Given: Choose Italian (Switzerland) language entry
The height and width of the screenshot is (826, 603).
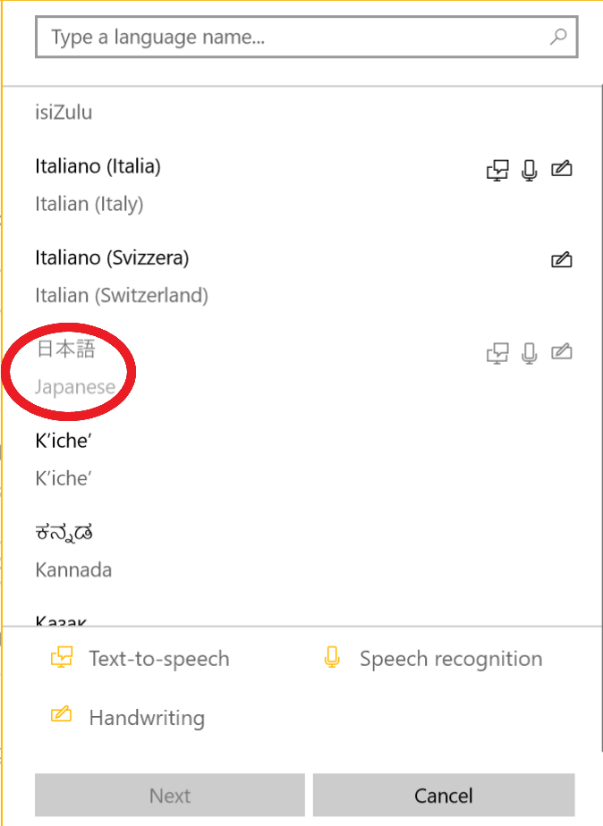Looking at the screenshot, I should tap(302, 276).
